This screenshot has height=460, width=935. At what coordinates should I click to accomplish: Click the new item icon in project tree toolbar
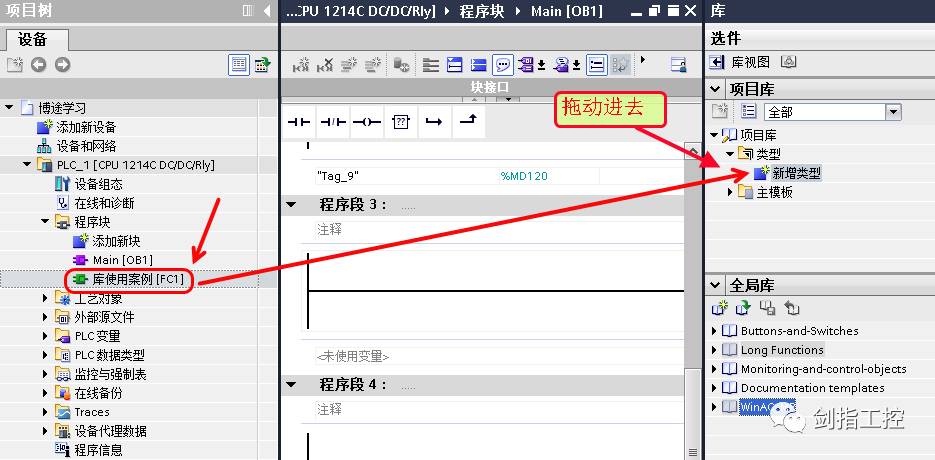coord(14,64)
